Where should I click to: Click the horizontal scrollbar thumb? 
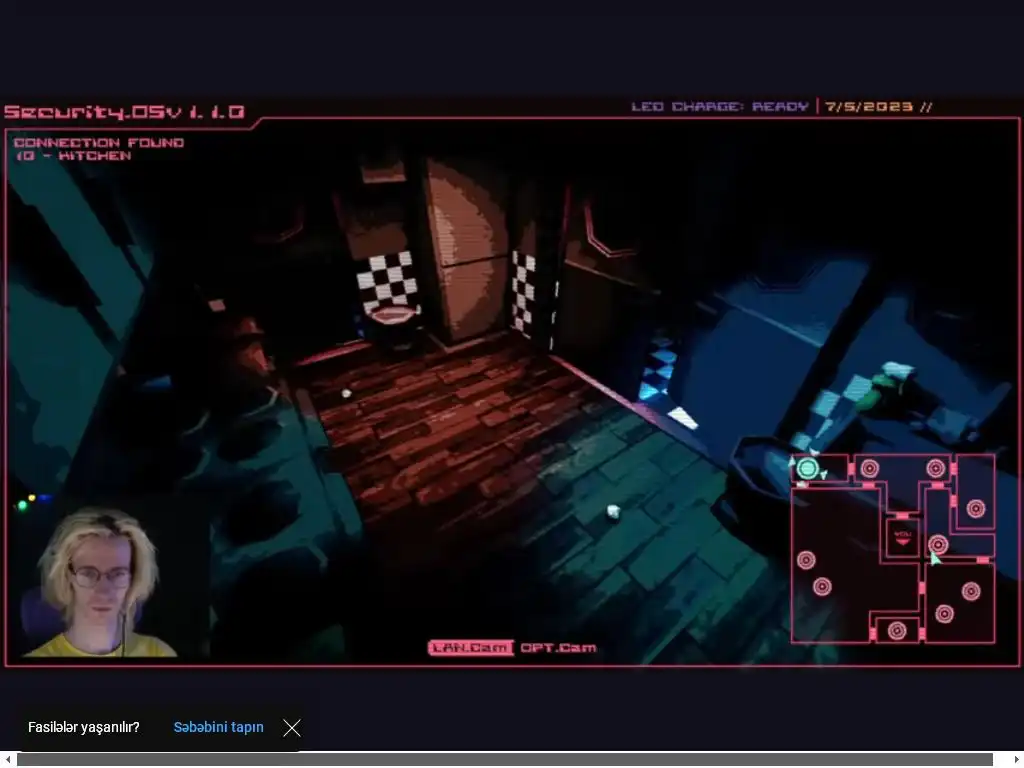(x=504, y=760)
